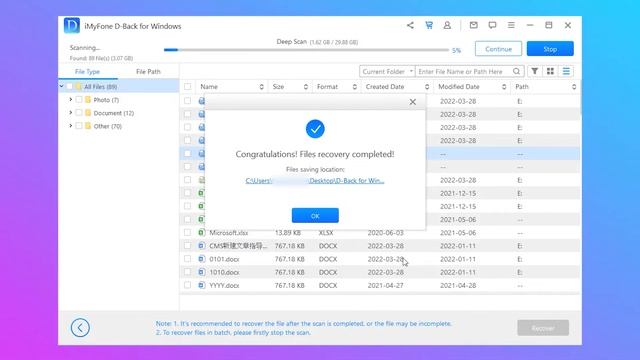Check the Microsoft.xlsx row checkbox
The height and width of the screenshot is (360, 640).
click(x=187, y=233)
